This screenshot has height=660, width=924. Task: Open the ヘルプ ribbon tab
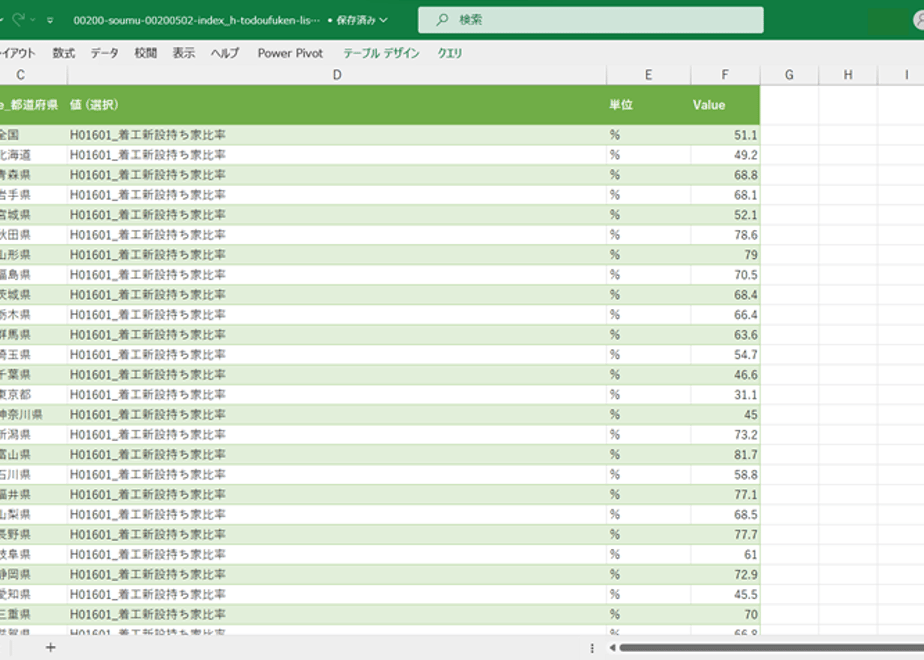click(225, 53)
